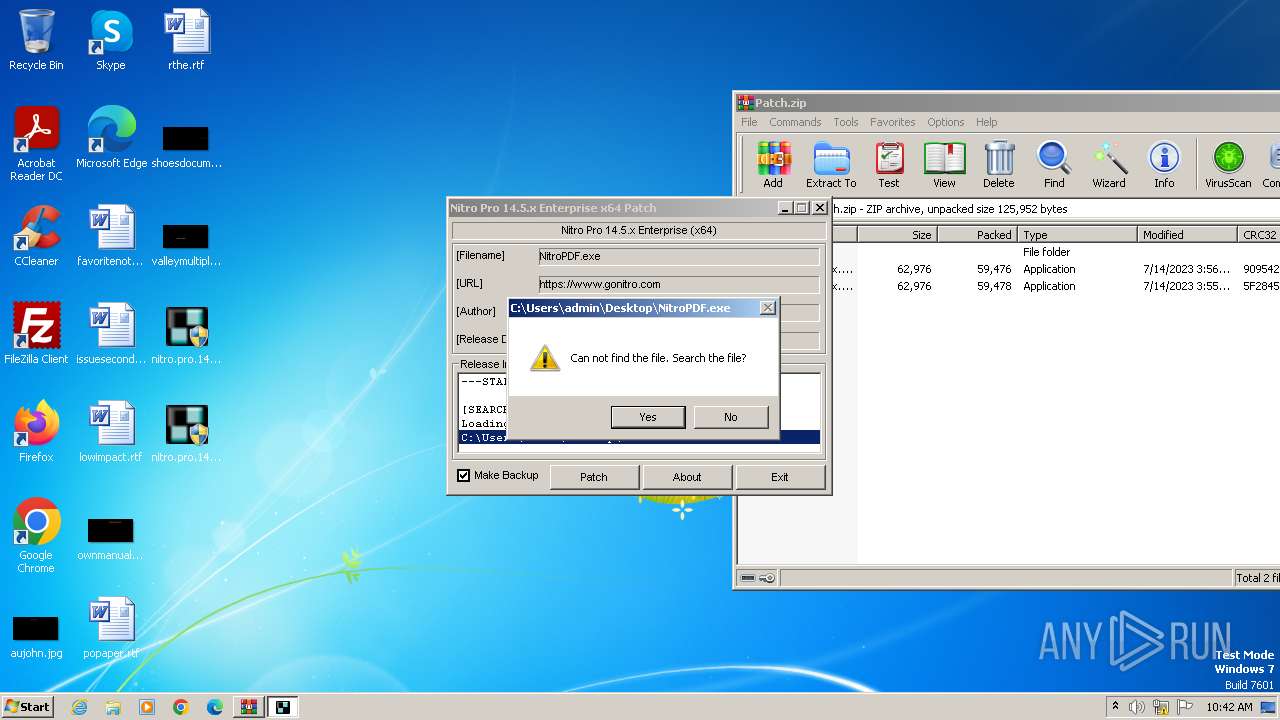This screenshot has height=720, width=1280.
Task: Open Favorites menu in WinRAR
Action: [893, 122]
